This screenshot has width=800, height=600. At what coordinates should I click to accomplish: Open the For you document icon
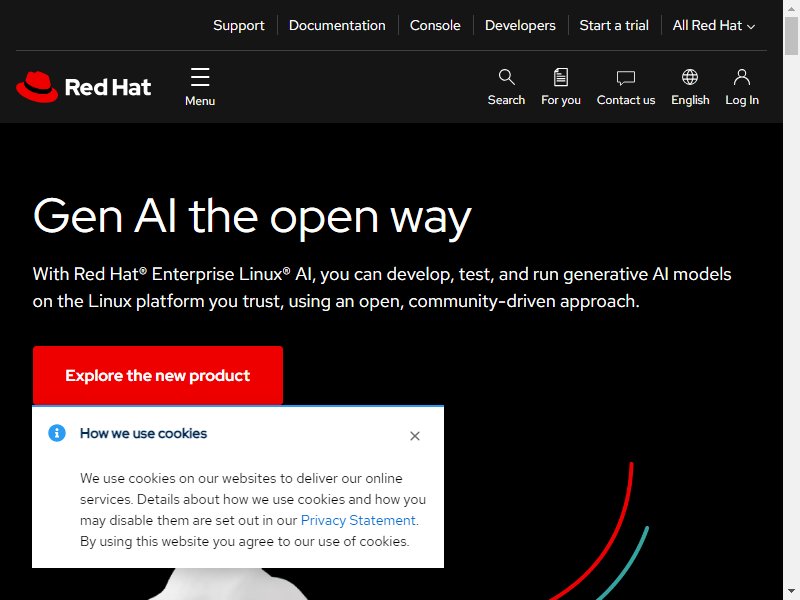[x=561, y=77]
